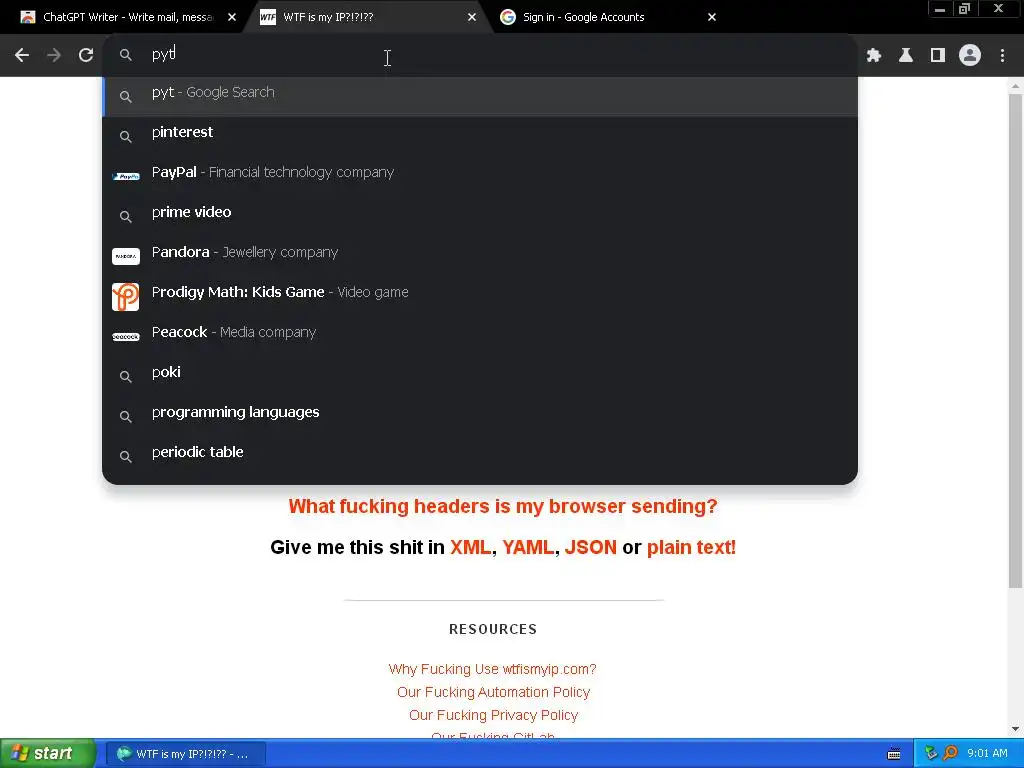Select the poki suggestion
The height and width of the screenshot is (768, 1024).
point(480,377)
